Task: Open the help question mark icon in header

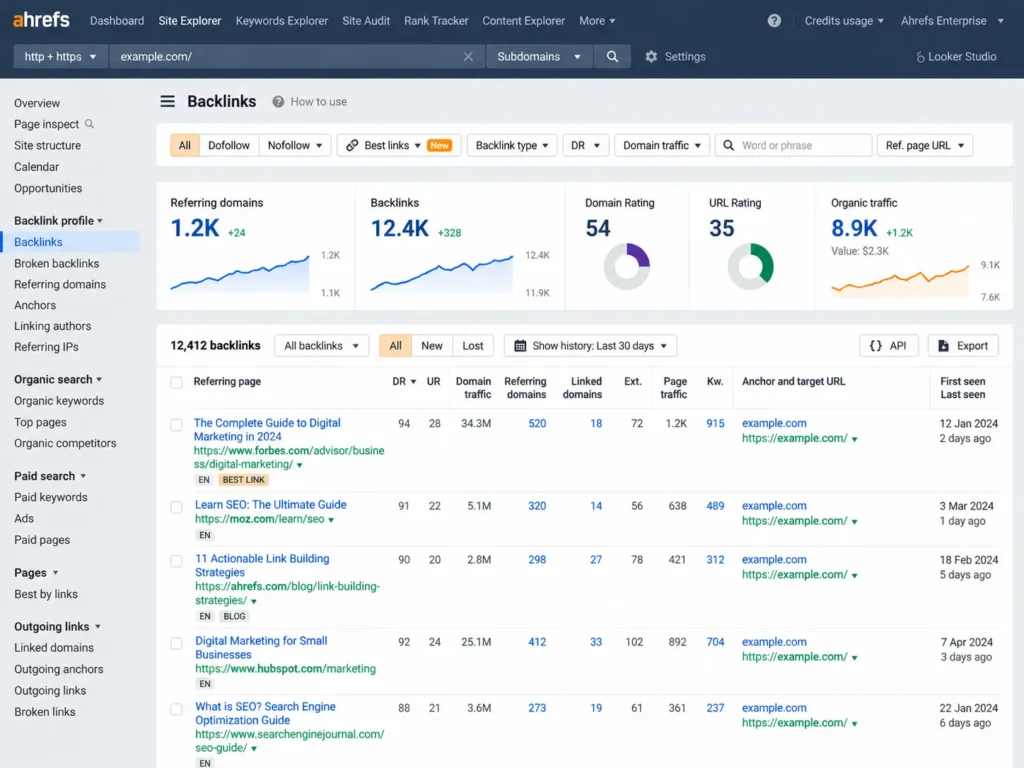Action: coord(774,21)
